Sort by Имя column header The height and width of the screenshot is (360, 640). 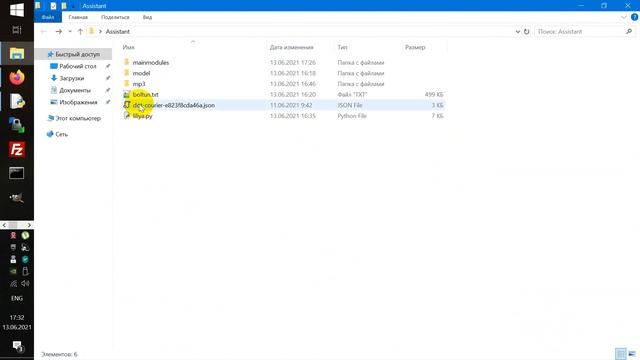(x=128, y=47)
